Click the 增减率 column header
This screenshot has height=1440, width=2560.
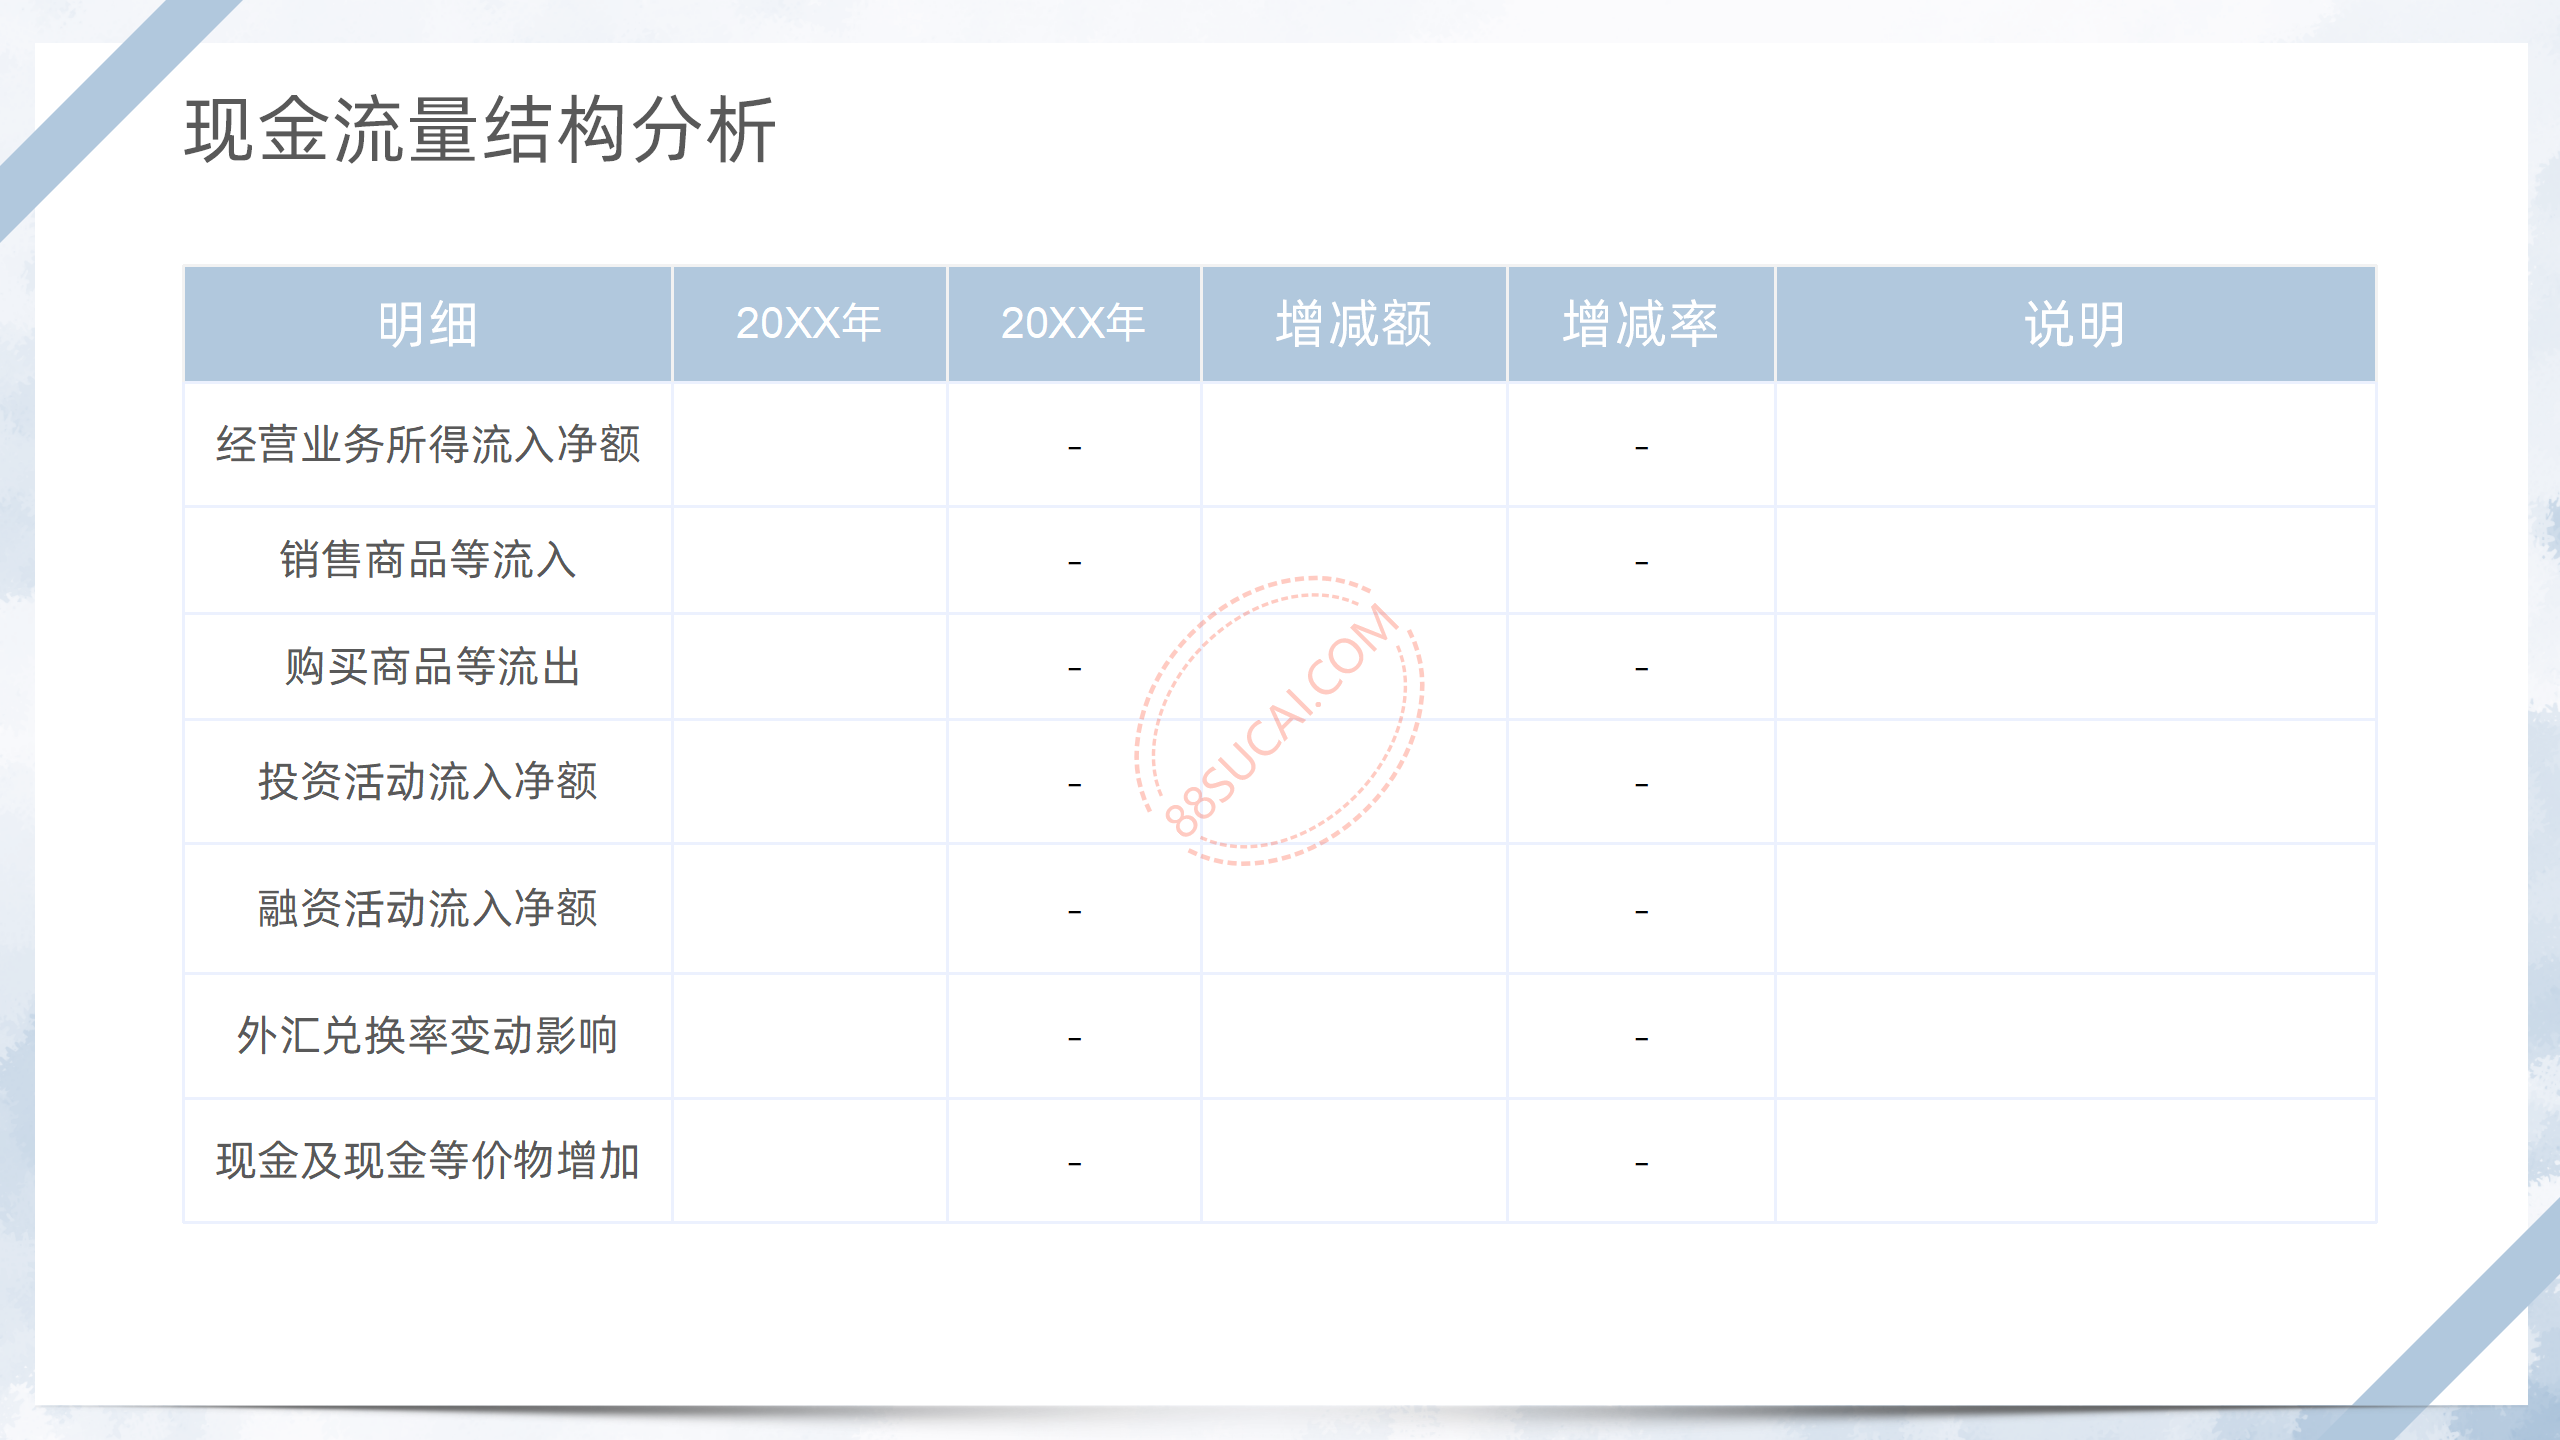[x=1641, y=324]
